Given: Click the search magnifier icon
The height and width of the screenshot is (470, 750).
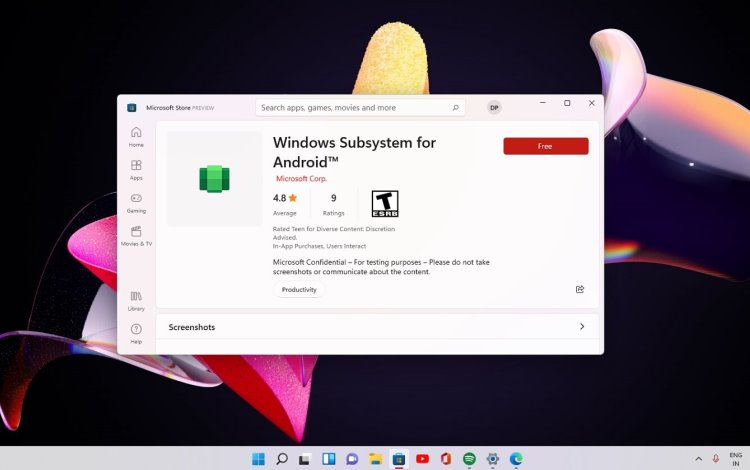Looking at the screenshot, I should click(456, 108).
